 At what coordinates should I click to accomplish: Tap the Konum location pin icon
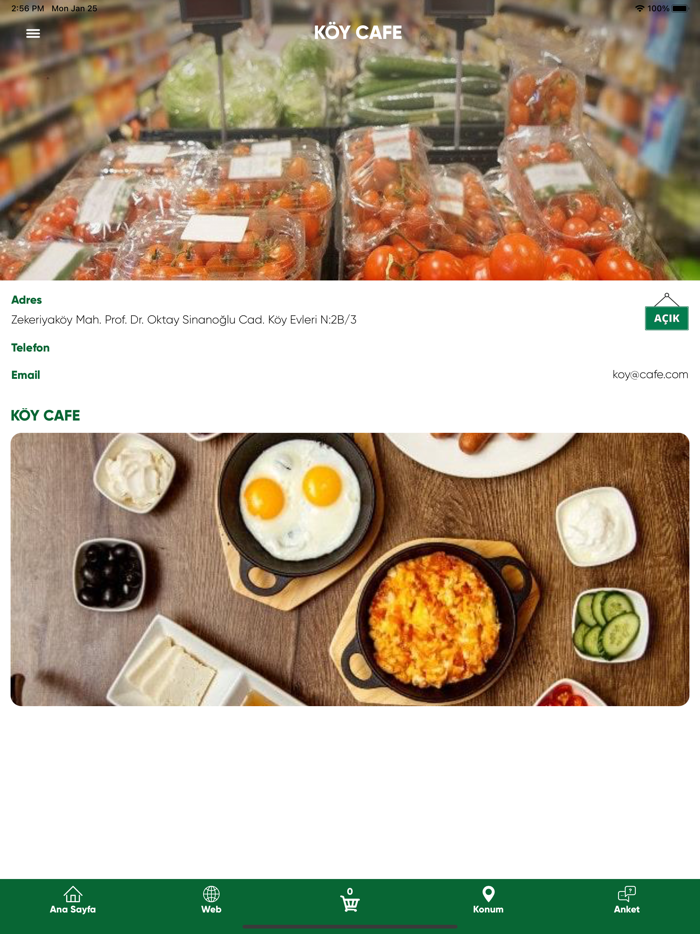point(488,894)
